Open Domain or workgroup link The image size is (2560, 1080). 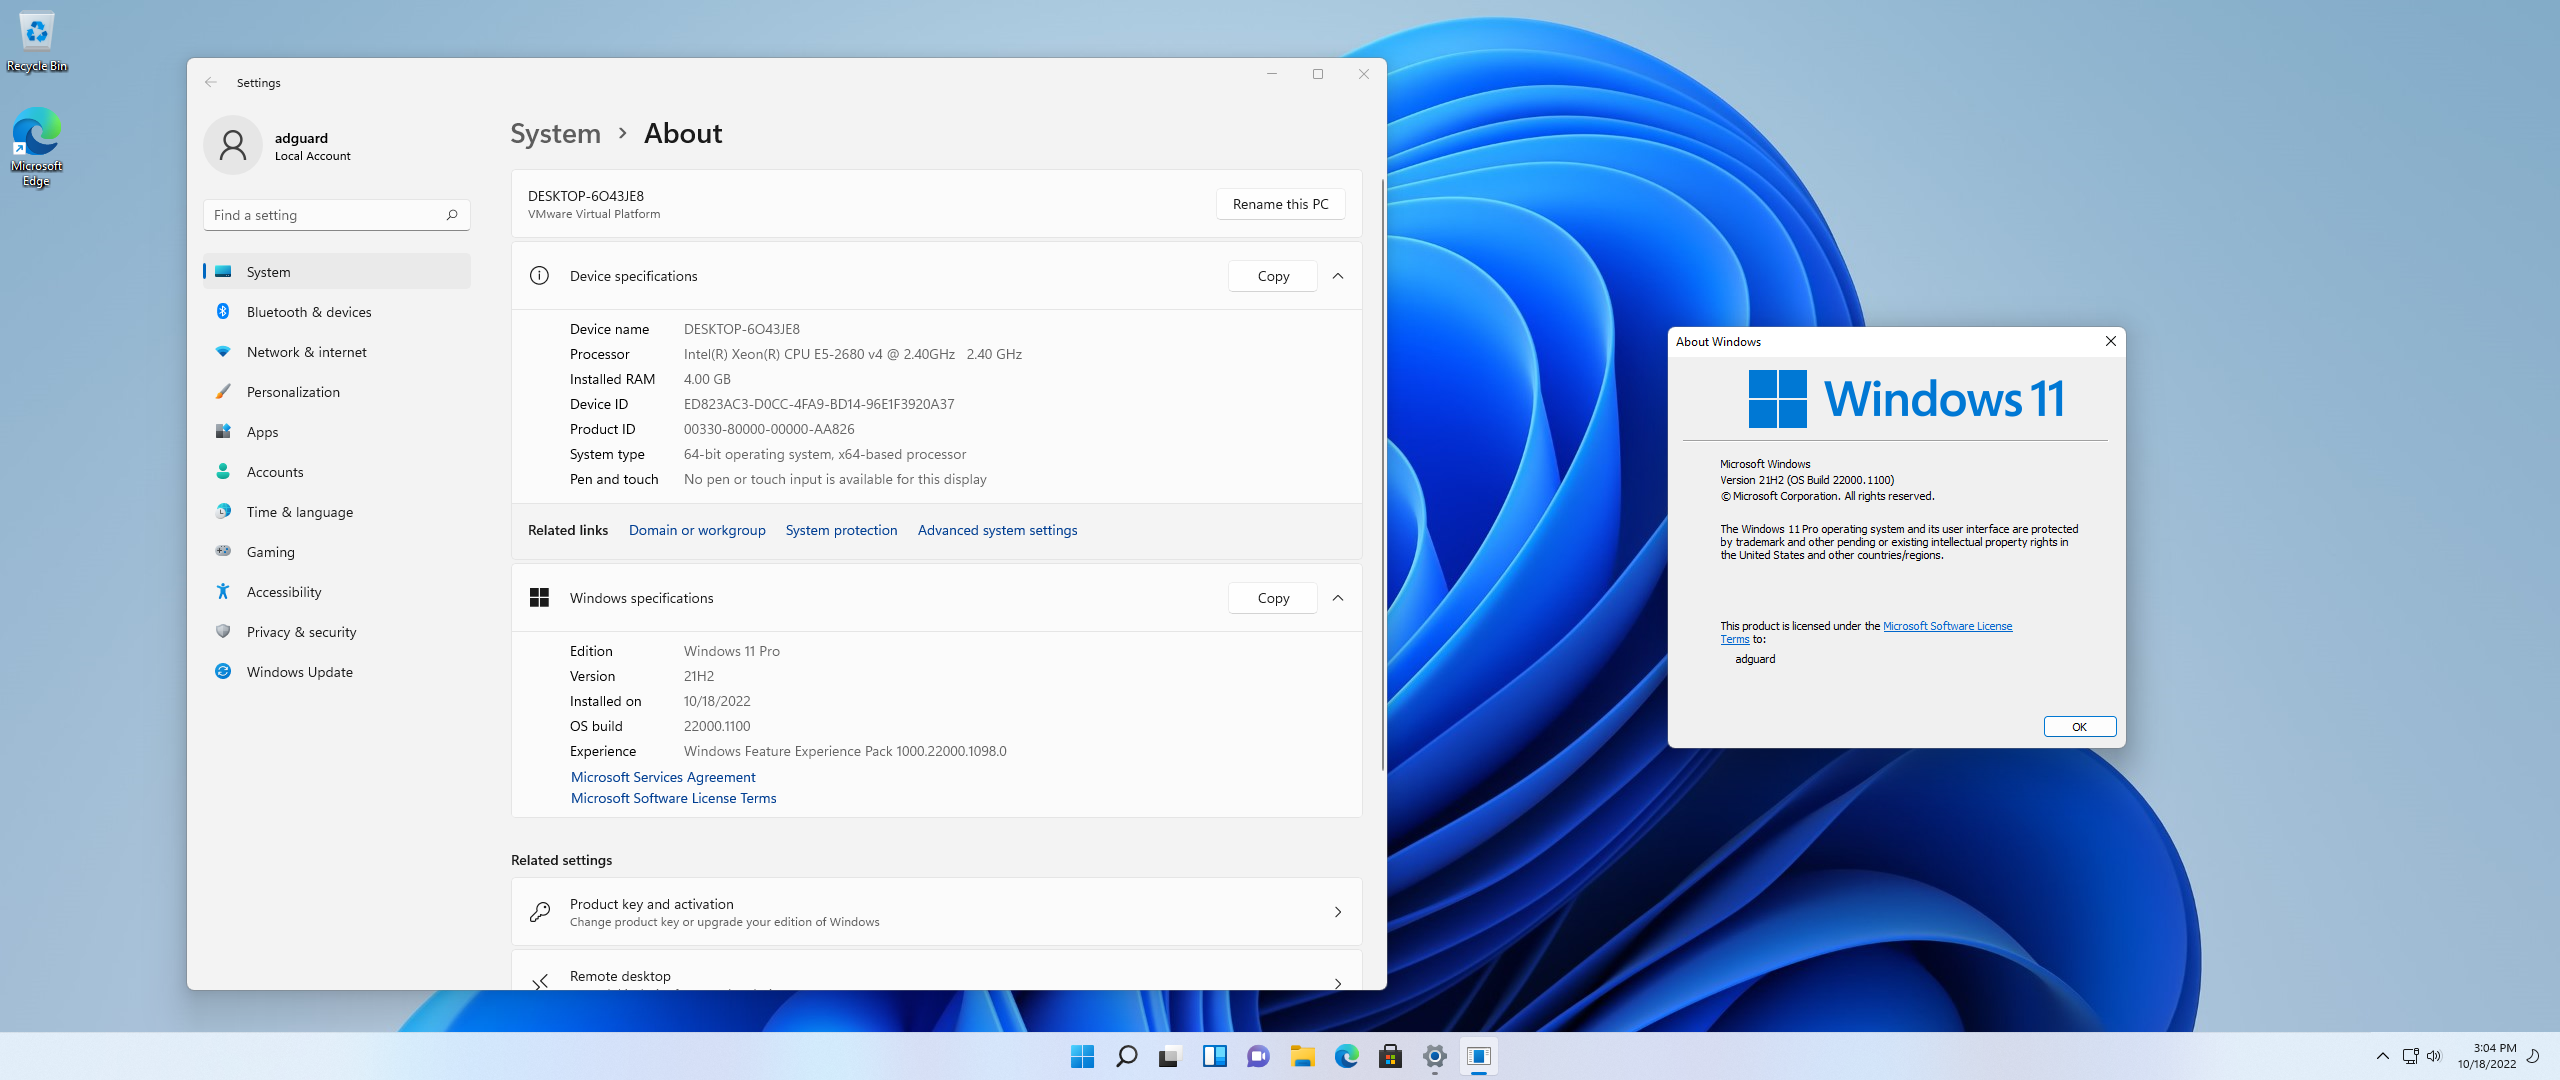point(697,530)
